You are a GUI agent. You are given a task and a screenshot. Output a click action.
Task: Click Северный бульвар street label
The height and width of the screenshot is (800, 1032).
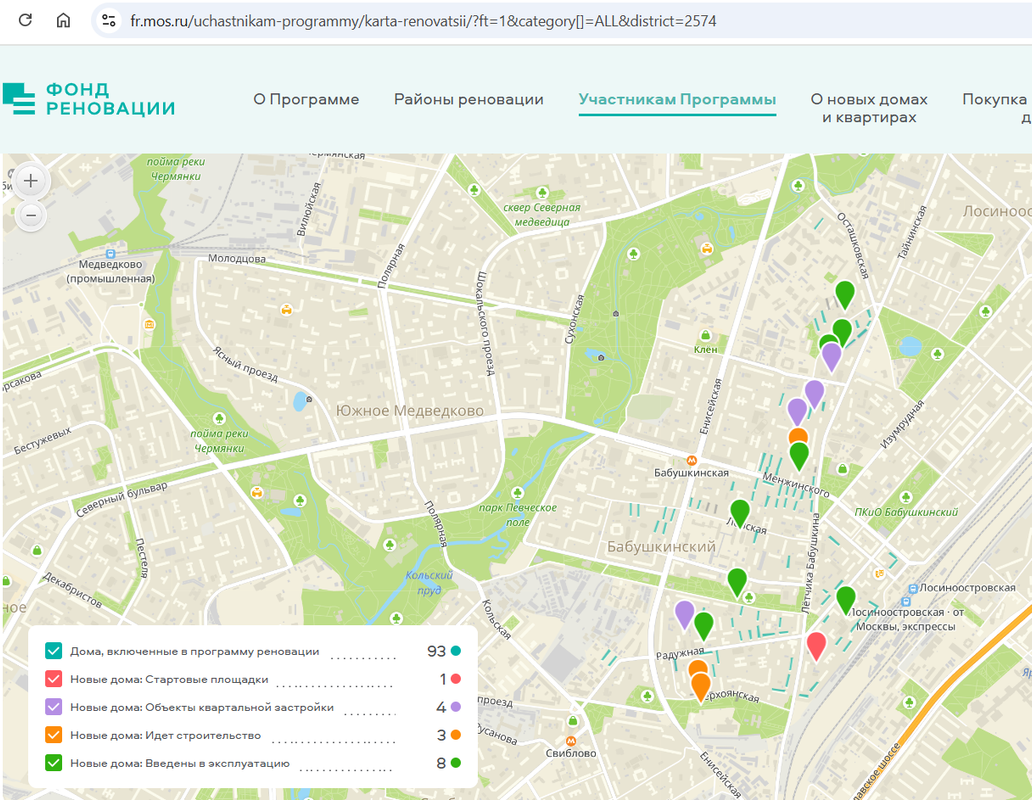[x=122, y=500]
